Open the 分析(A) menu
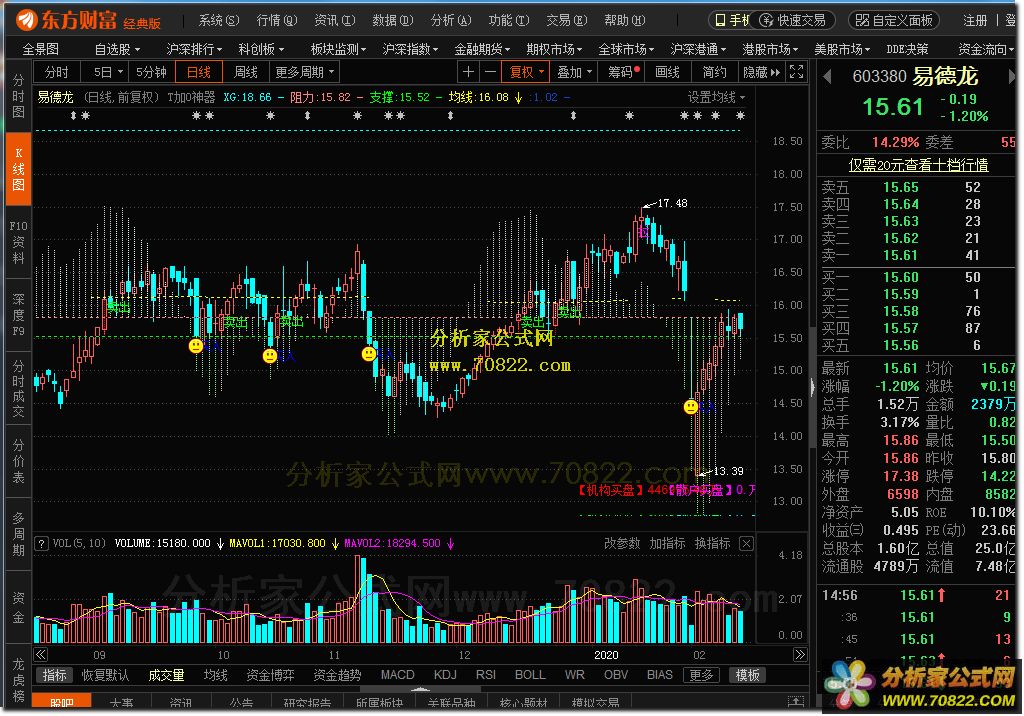The image size is (1024, 716). point(451,20)
